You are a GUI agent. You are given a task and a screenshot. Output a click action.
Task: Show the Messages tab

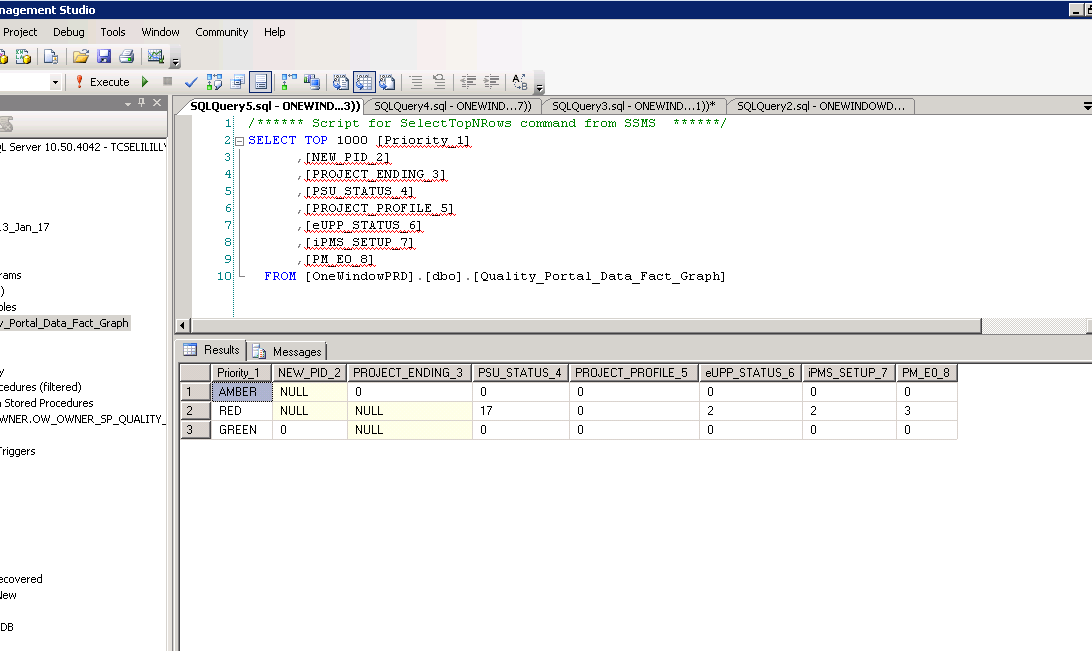[x=288, y=352]
